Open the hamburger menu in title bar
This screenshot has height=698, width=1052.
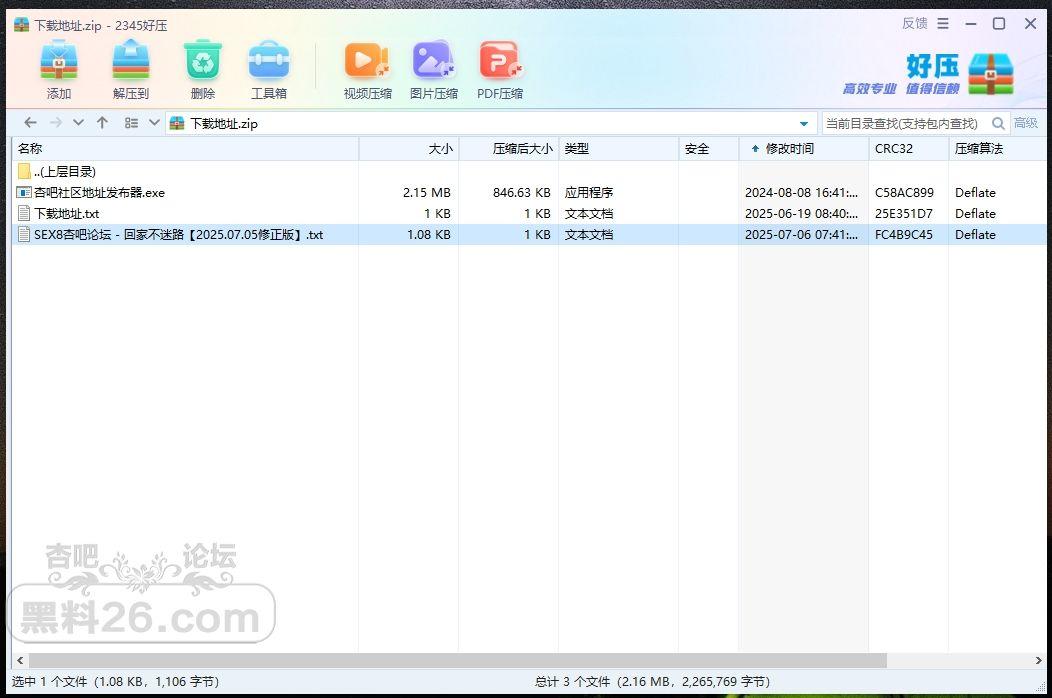click(943, 23)
